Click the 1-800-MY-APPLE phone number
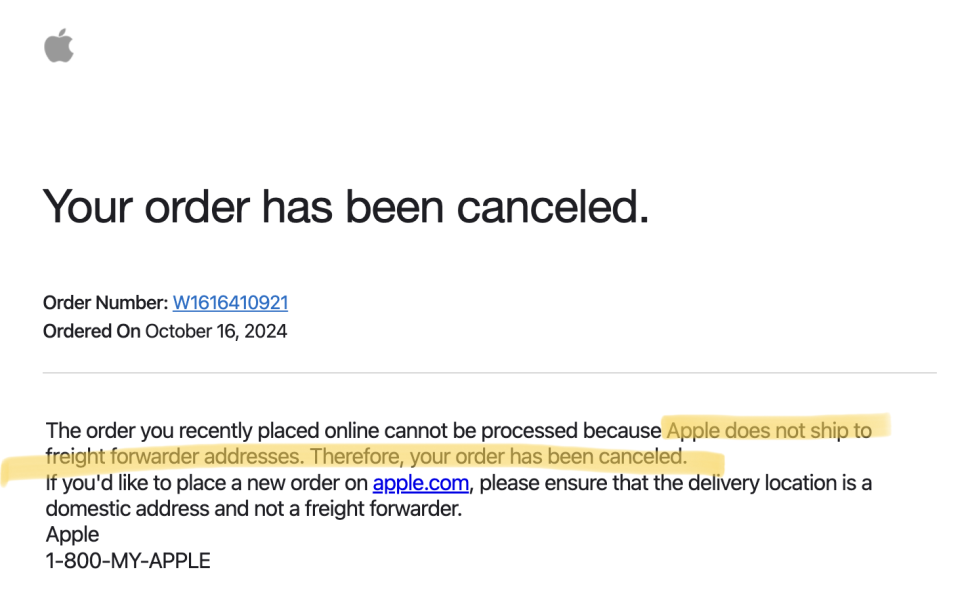The image size is (966, 602). 128,561
